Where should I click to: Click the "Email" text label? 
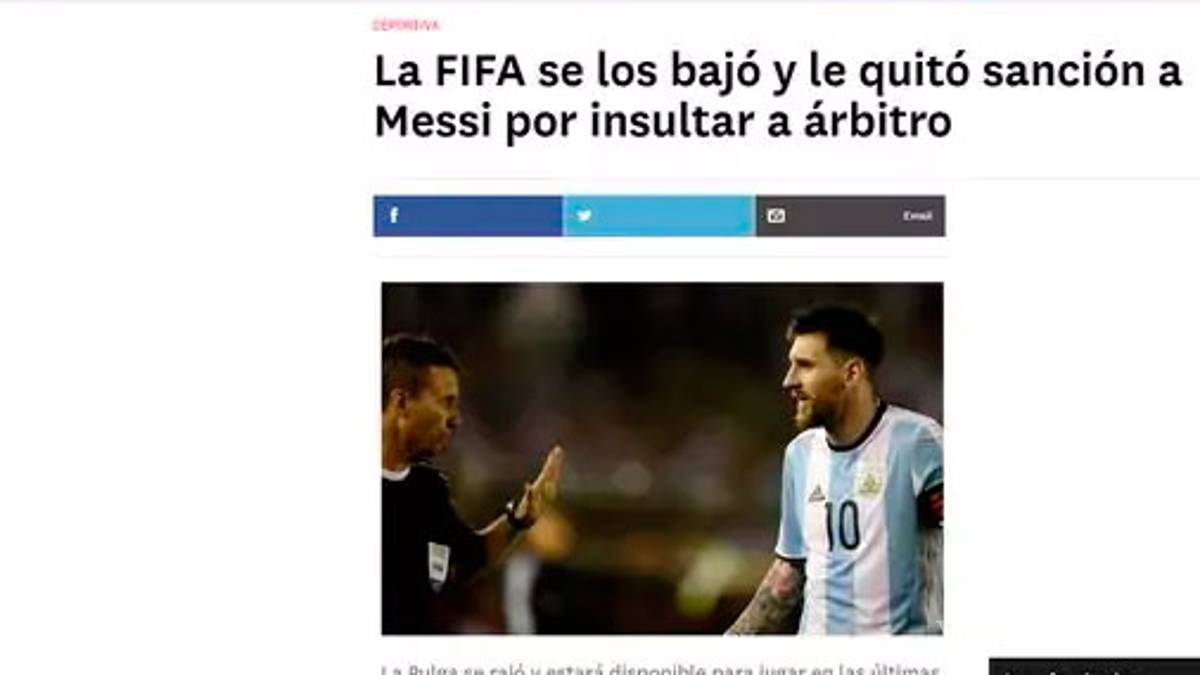point(917,216)
